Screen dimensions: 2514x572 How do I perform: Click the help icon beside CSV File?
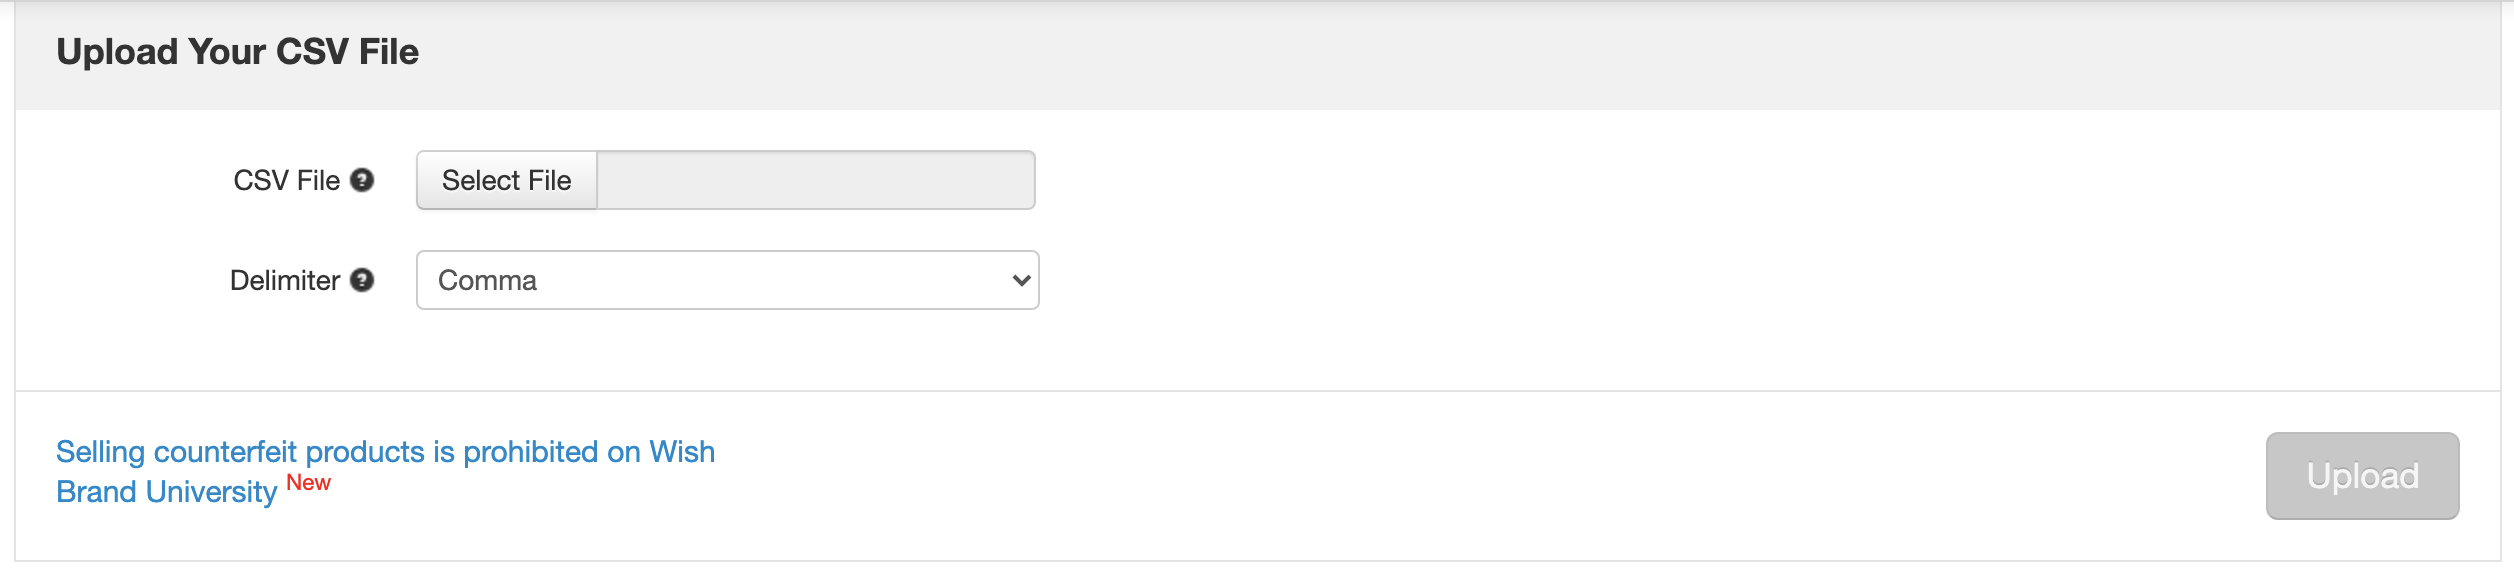[362, 180]
